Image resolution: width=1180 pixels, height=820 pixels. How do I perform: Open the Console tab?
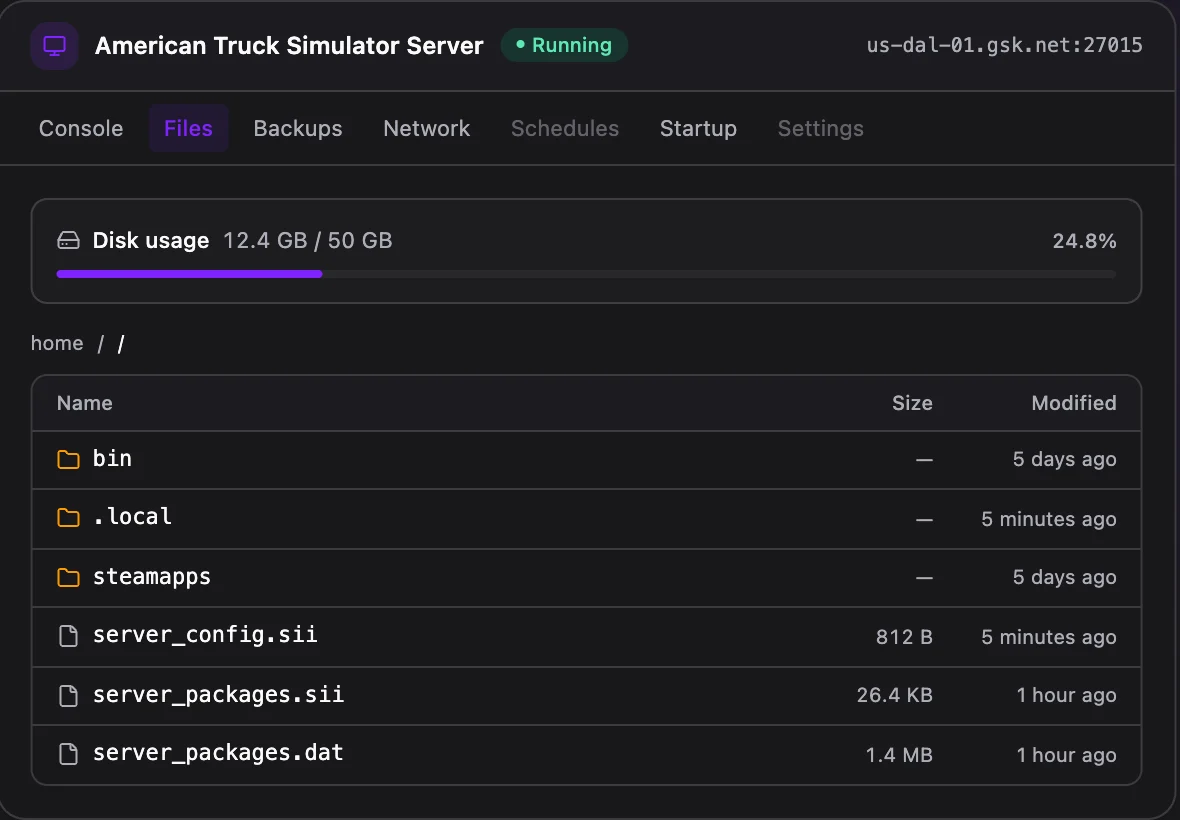coord(81,129)
